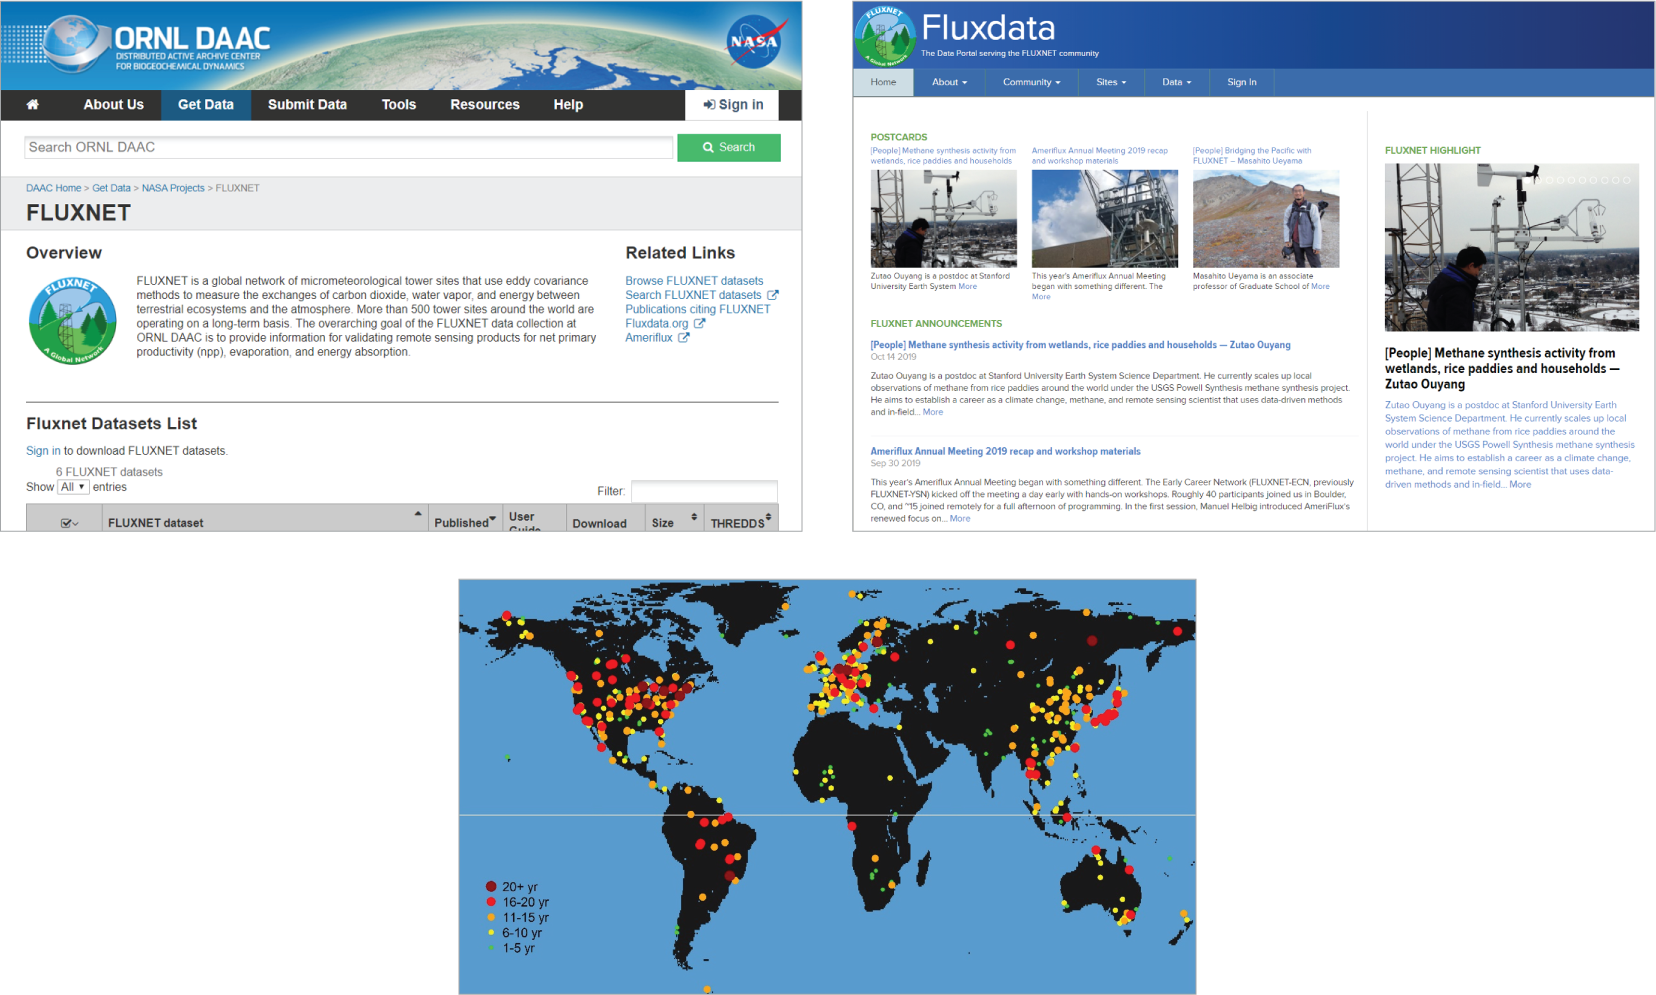1656x995 pixels.
Task: Follow the Publications citing FLUXNET link
Action: coord(698,309)
